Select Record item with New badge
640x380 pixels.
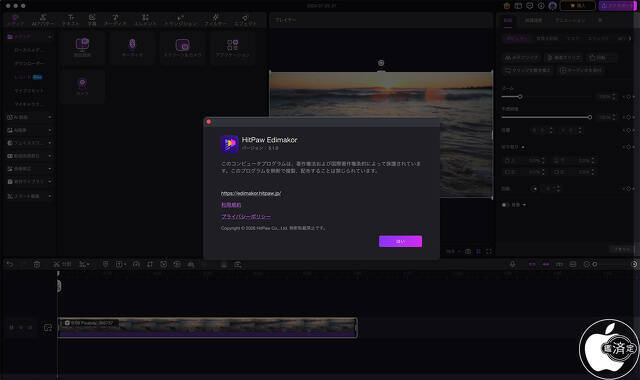(x=29, y=77)
